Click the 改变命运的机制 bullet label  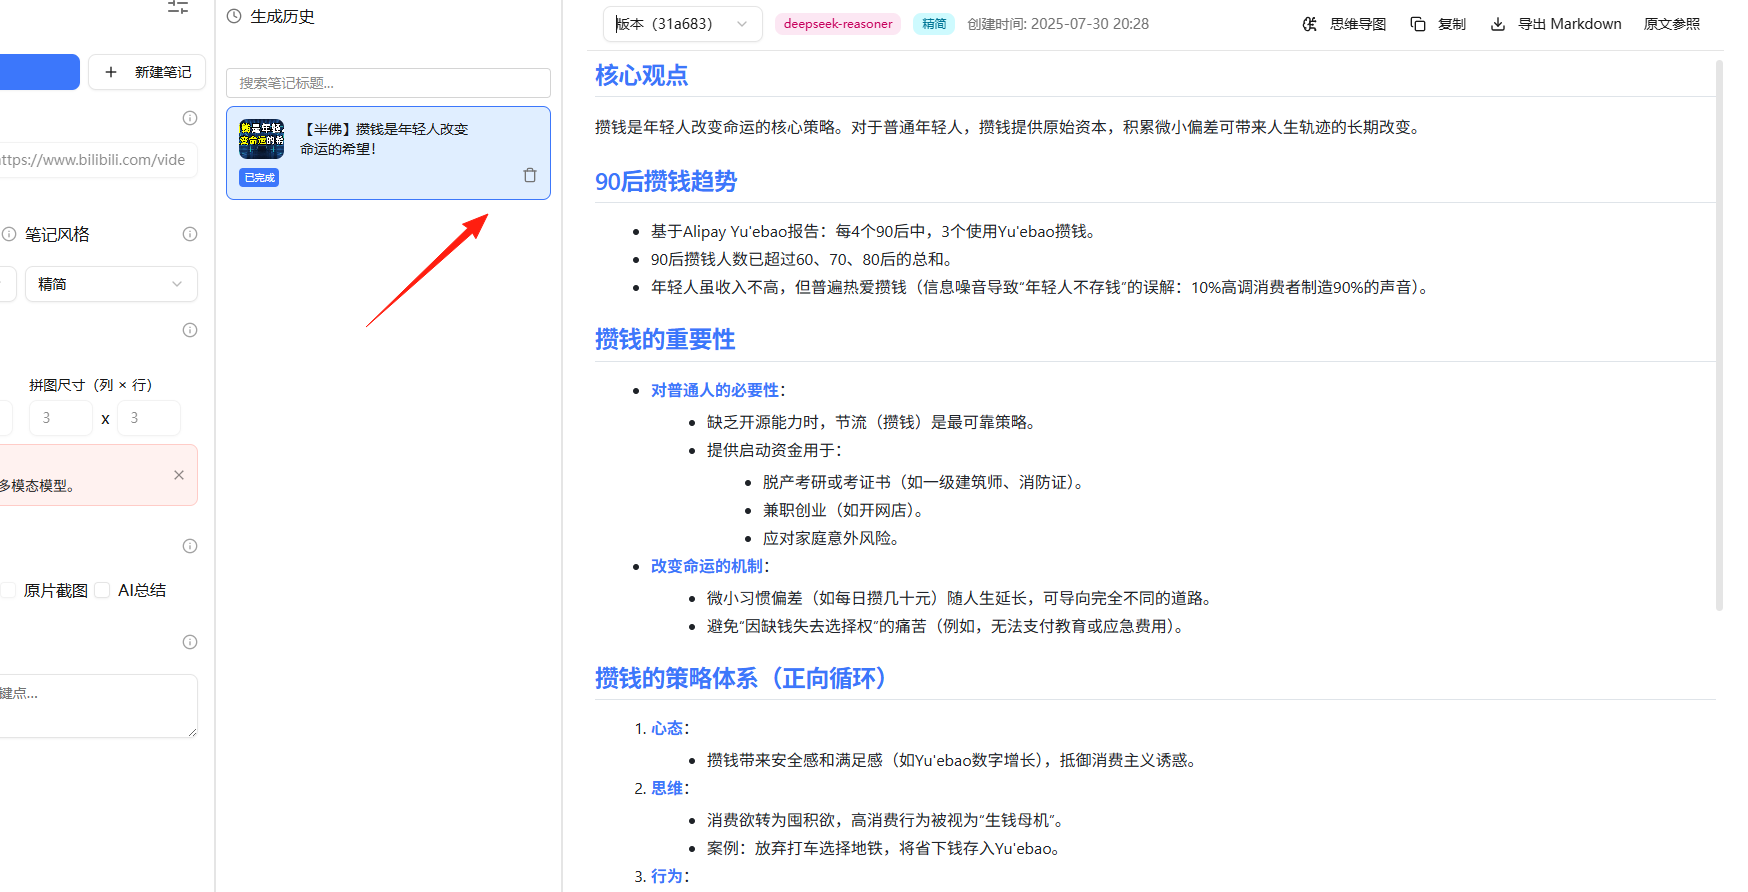coord(707,566)
